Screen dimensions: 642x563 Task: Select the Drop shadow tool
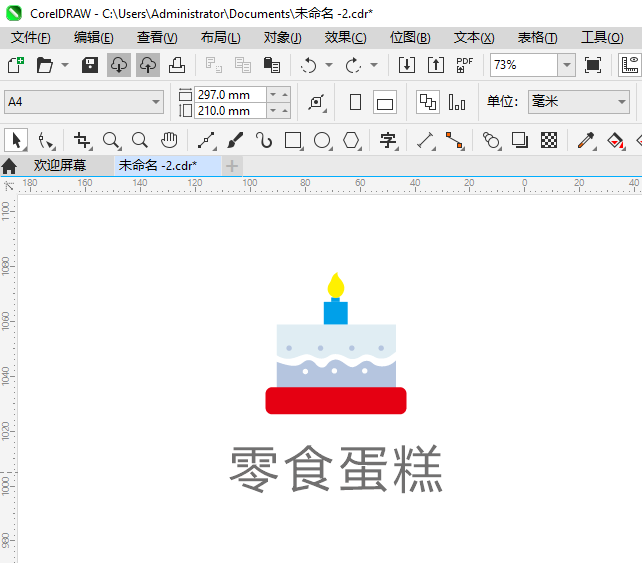point(520,140)
